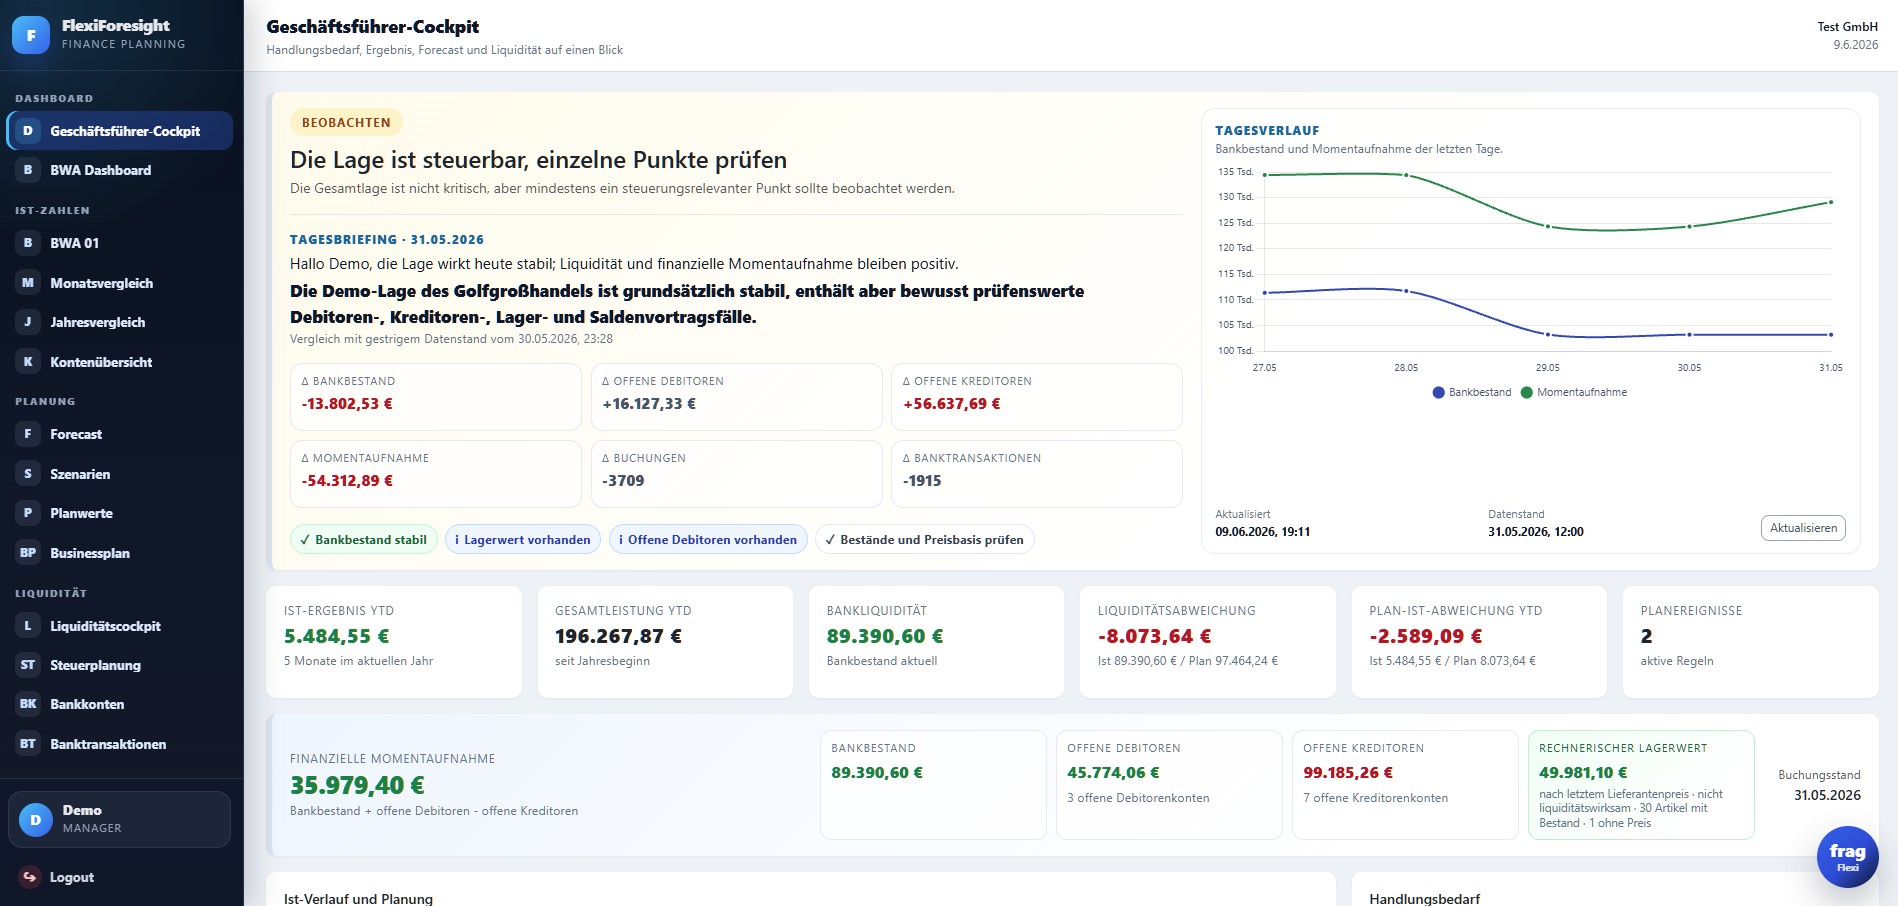Open the Demo Manager user profile
1898x906 pixels.
tap(119, 819)
